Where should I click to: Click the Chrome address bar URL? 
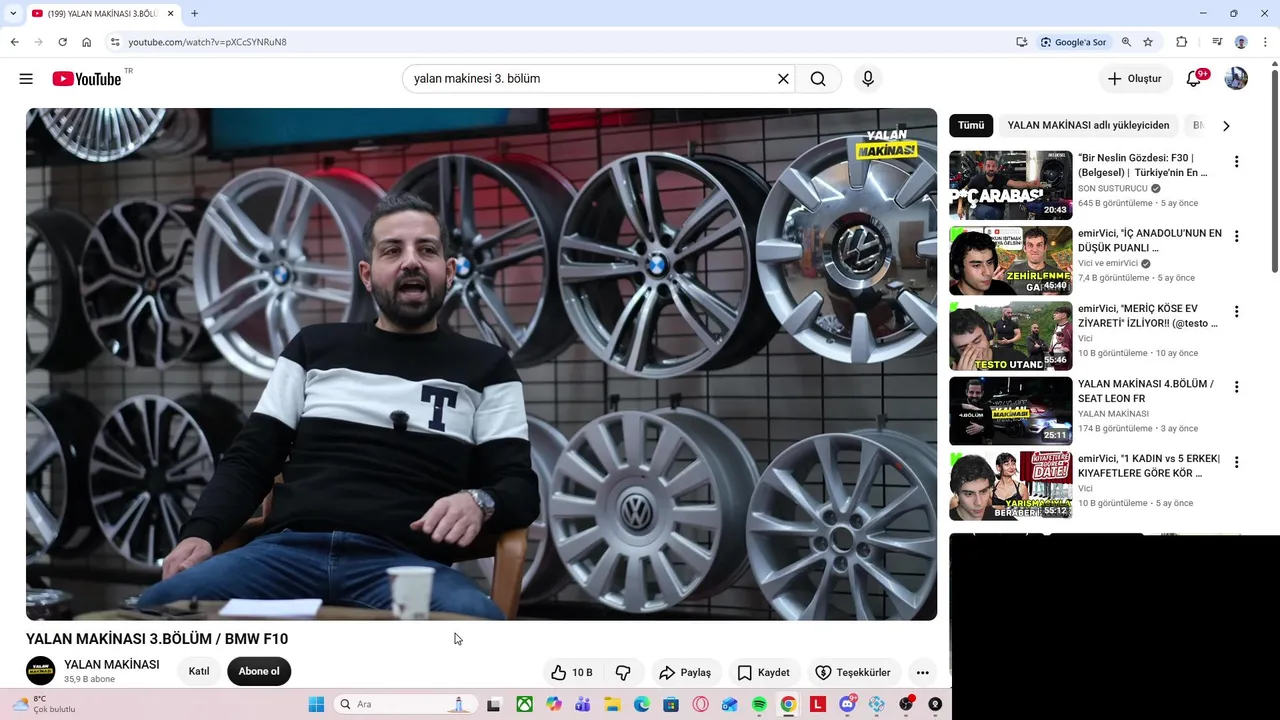tap(207, 42)
